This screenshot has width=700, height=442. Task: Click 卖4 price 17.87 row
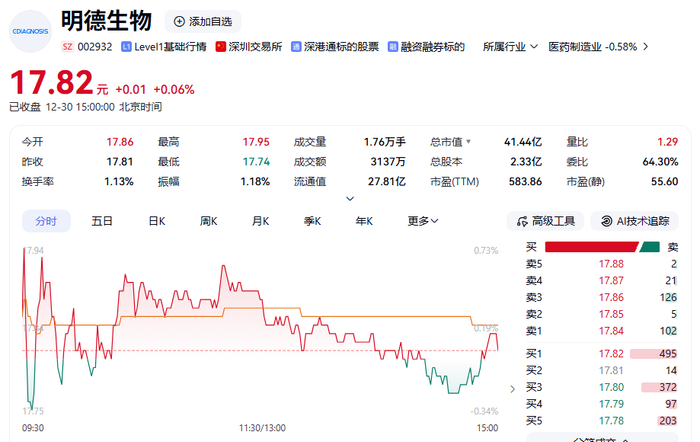601,281
